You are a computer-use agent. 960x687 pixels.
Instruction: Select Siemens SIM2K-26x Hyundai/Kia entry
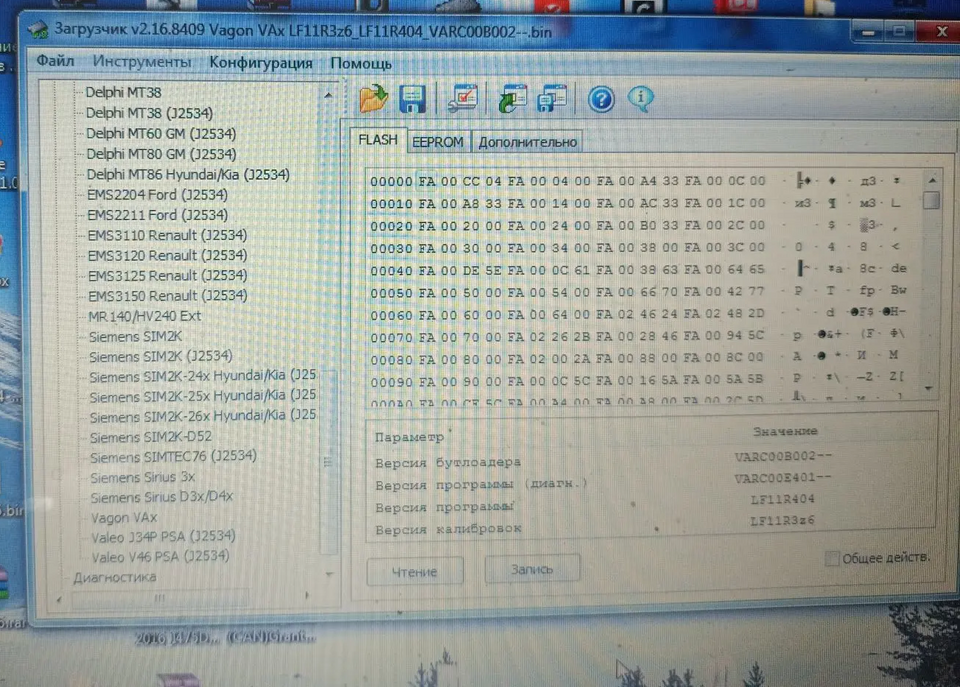point(203,416)
